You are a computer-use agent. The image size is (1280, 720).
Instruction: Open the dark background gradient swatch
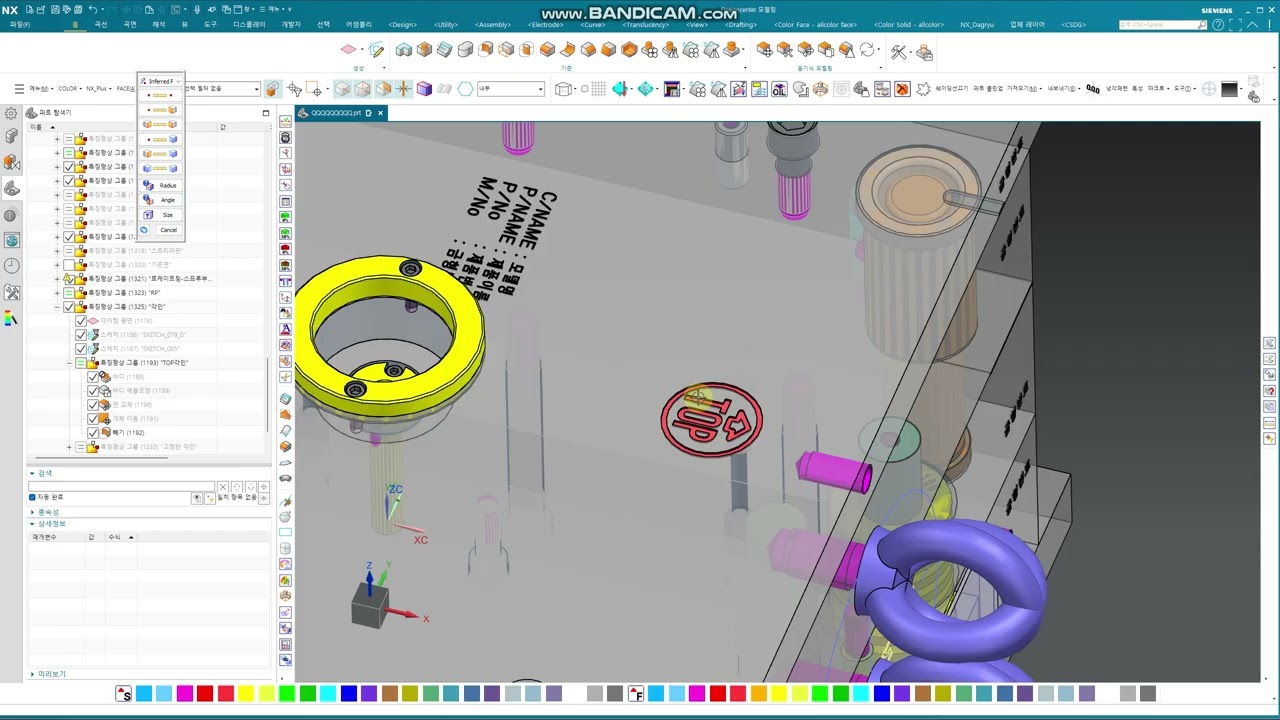pos(1230,89)
